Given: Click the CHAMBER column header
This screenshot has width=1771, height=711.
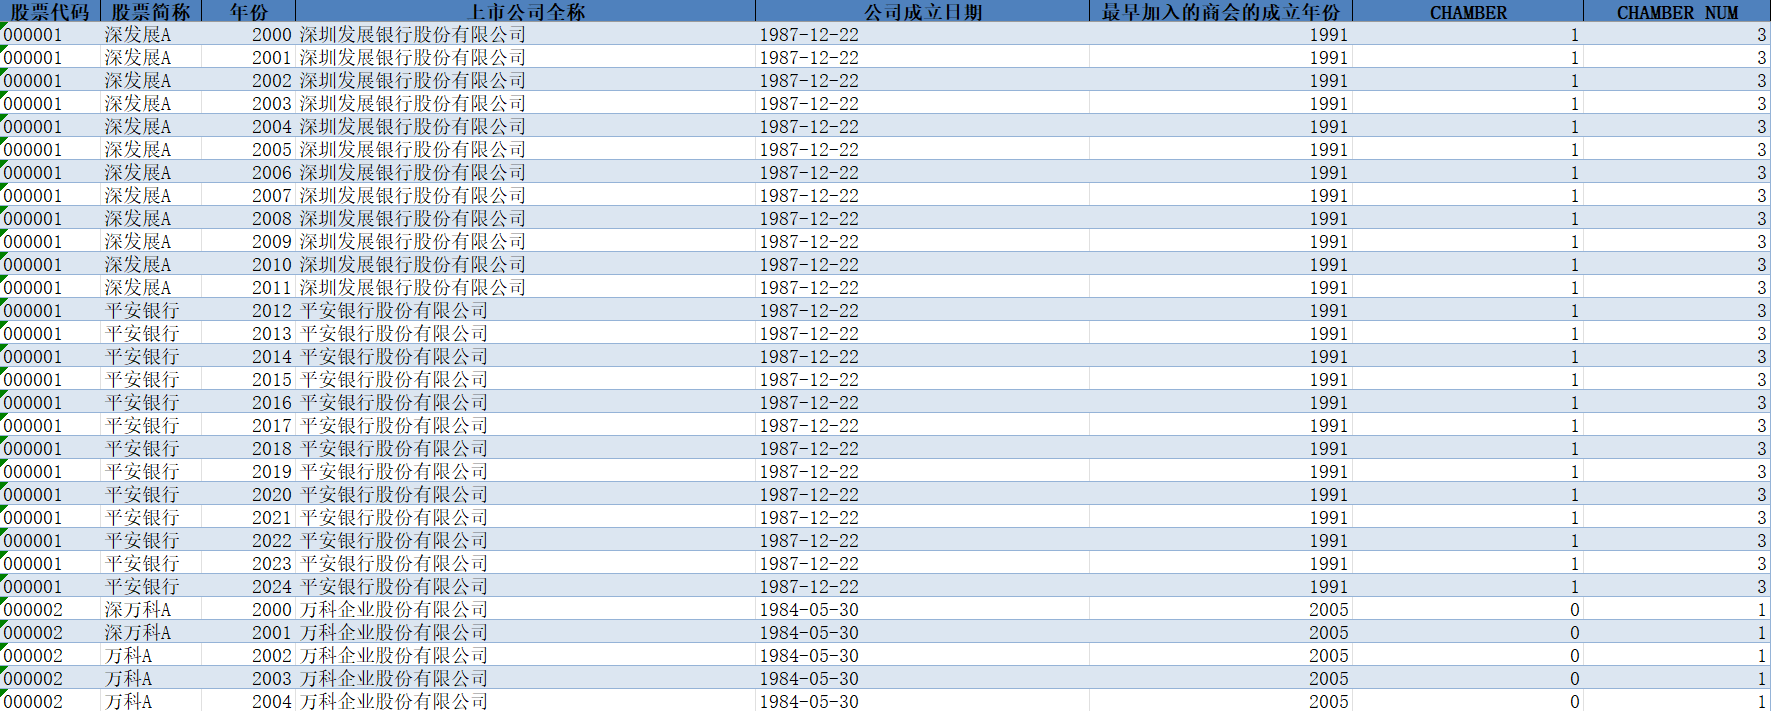Looking at the screenshot, I should coord(1467,12).
